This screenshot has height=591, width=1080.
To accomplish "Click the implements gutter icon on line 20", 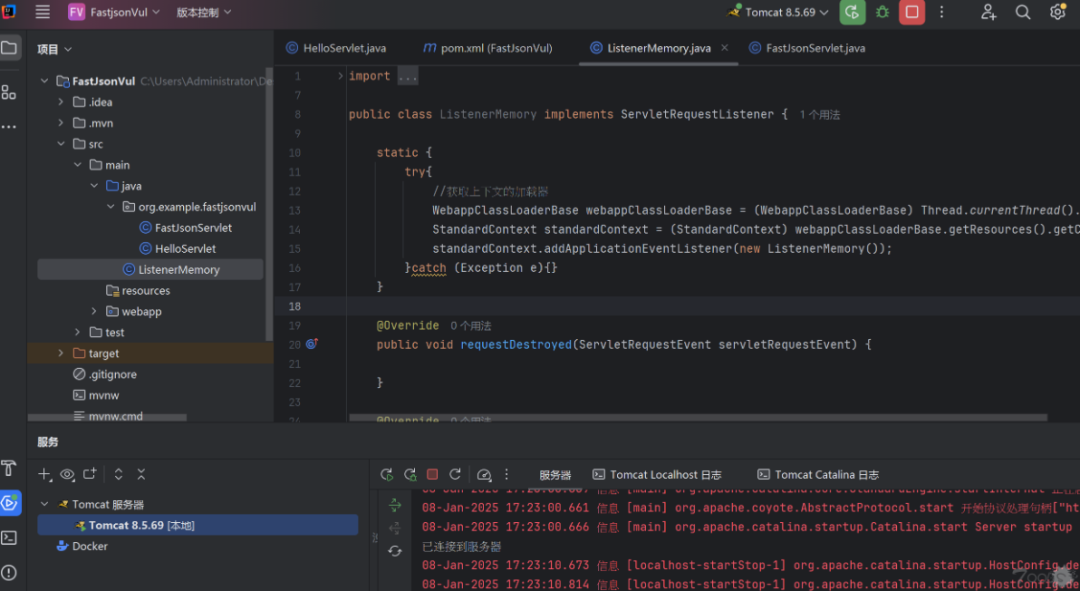I will point(311,344).
